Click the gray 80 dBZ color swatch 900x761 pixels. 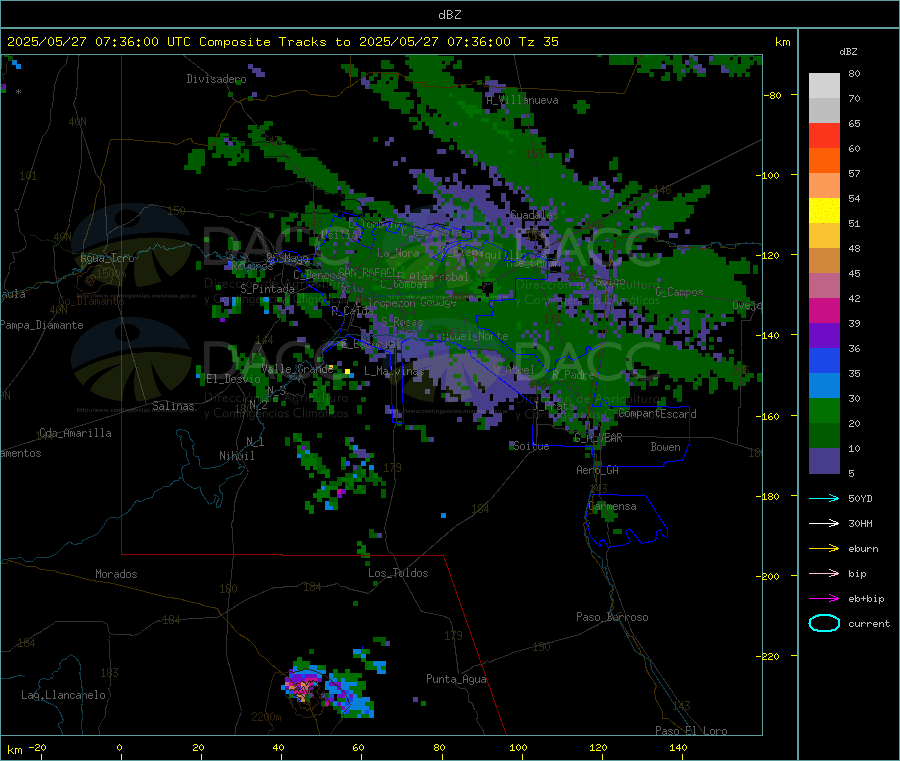824,86
